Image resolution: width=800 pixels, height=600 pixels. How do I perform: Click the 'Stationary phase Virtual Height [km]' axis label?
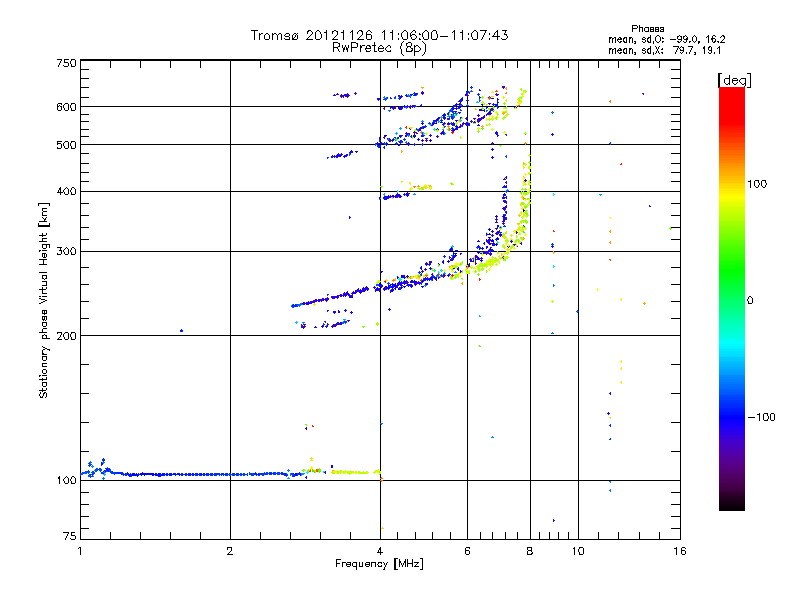tap(44, 300)
